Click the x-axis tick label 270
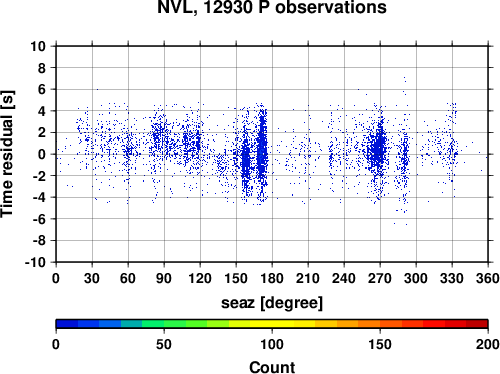The height and width of the screenshot is (374, 500). coord(380,278)
